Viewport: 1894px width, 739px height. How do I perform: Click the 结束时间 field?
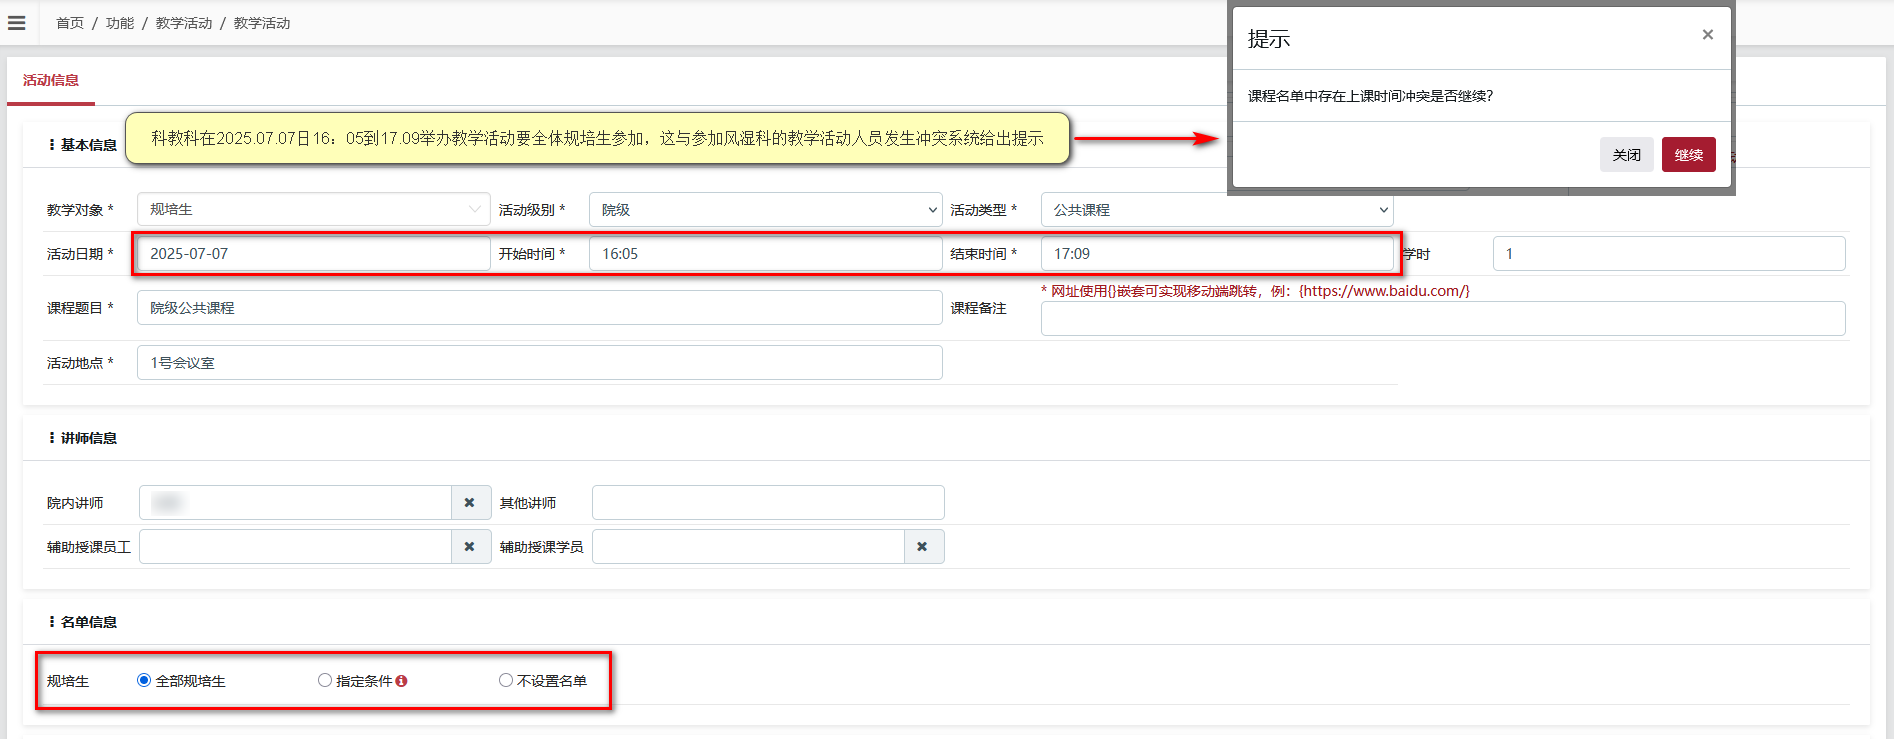pyautogui.click(x=1217, y=254)
